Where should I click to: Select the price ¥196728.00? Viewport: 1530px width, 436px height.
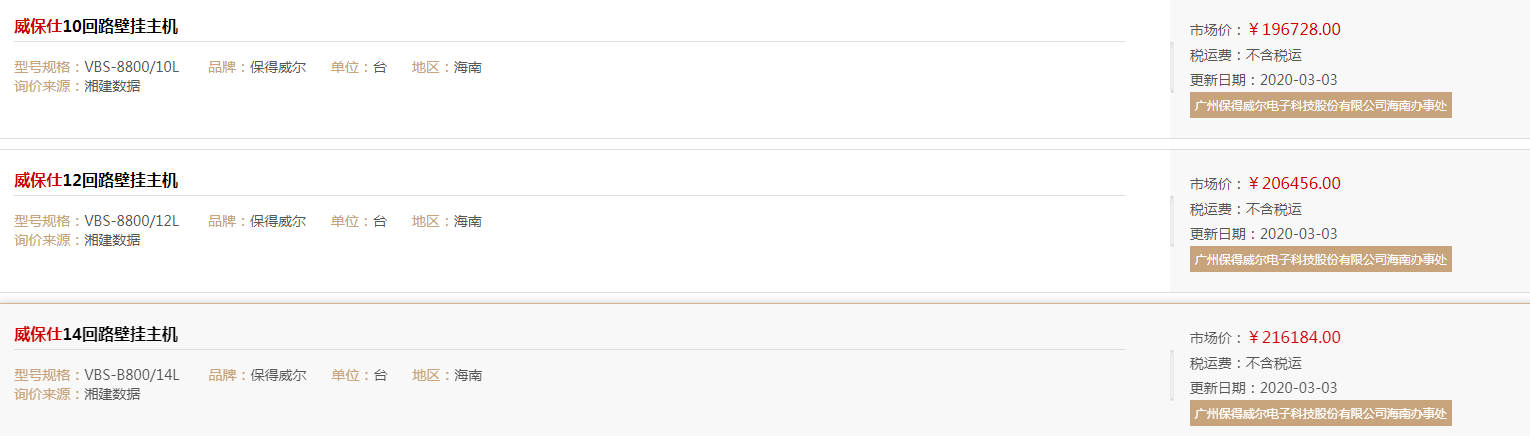[1294, 30]
